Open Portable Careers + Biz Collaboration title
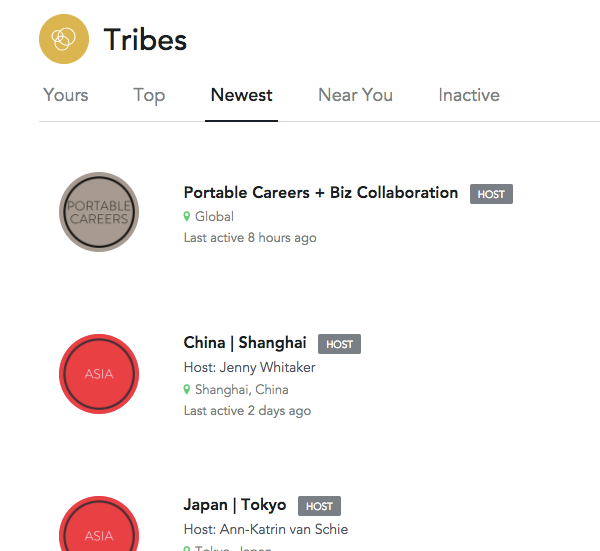 tap(321, 192)
